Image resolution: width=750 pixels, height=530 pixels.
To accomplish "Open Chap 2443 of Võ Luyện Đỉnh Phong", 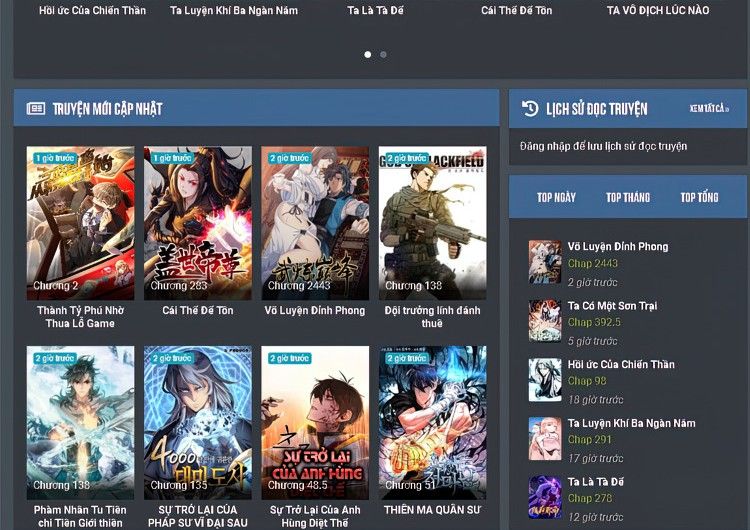I will [593, 264].
